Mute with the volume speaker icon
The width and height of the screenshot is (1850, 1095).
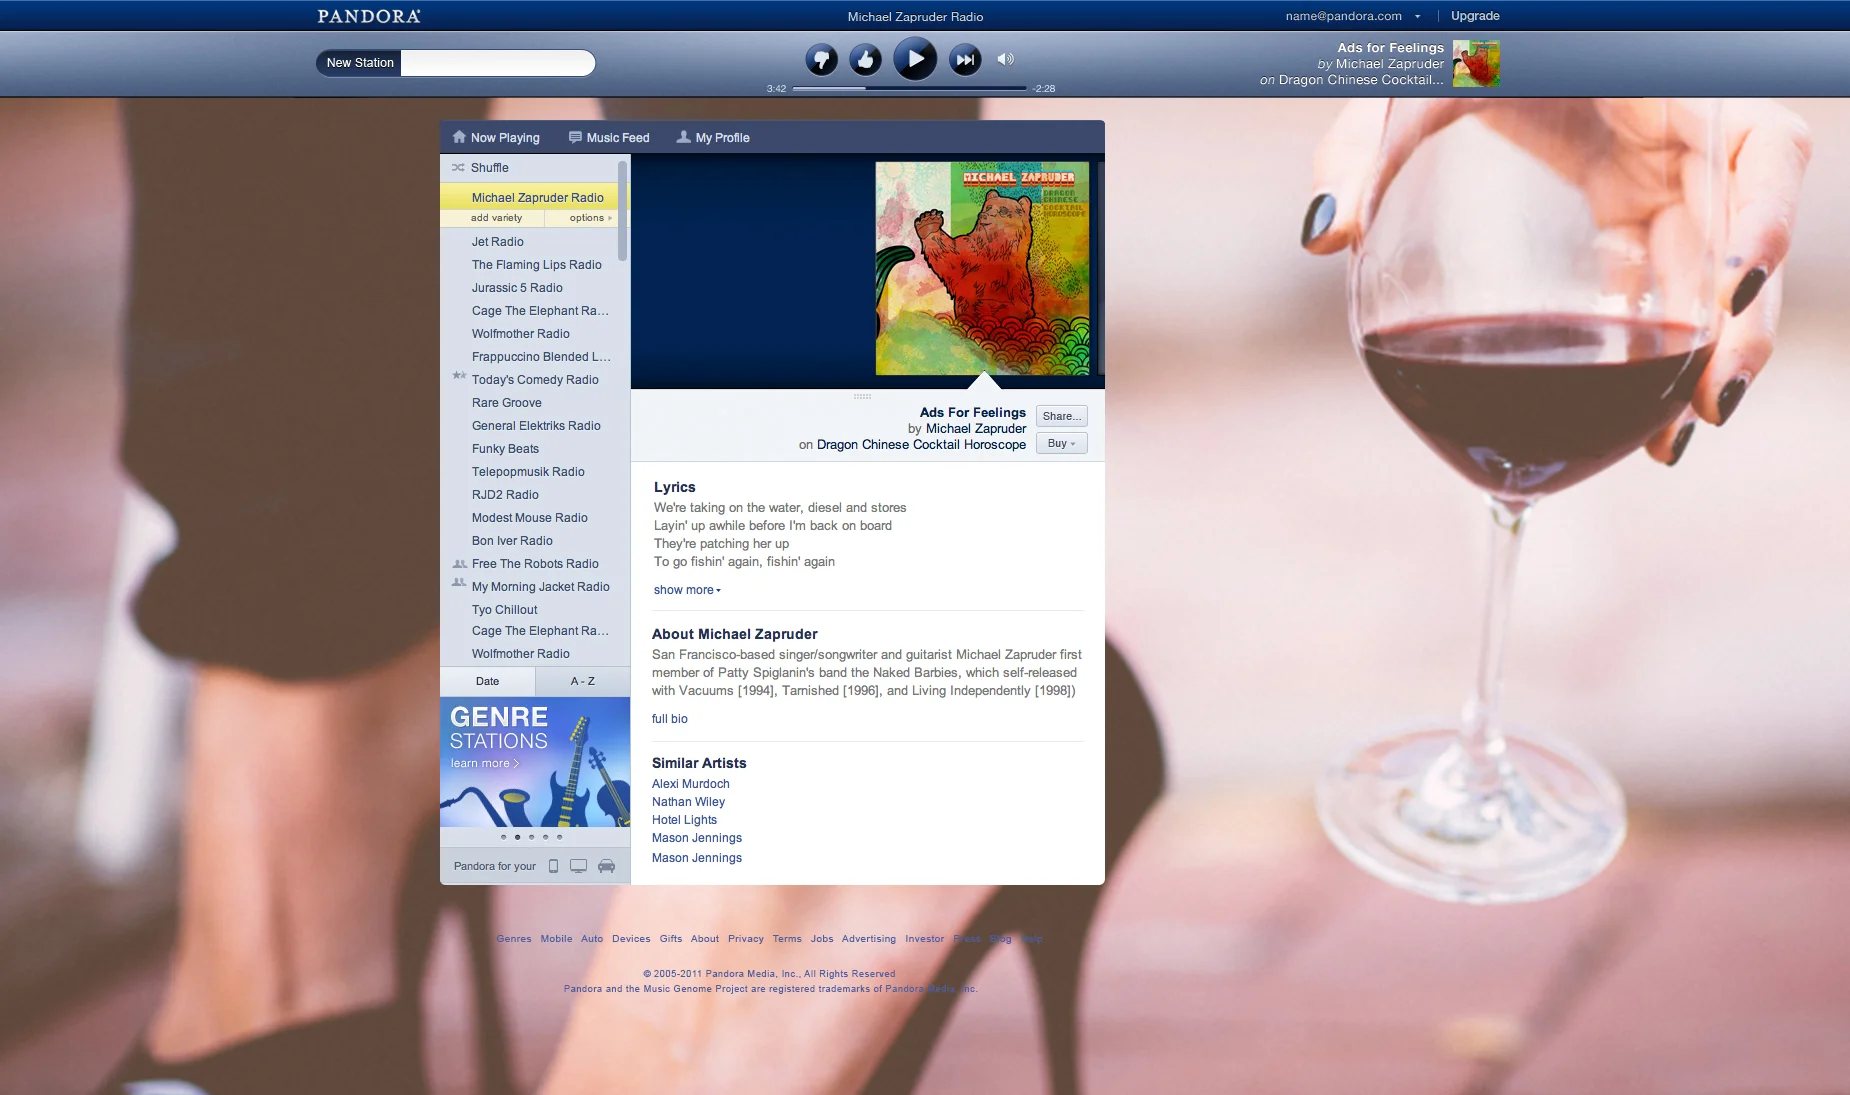point(1006,59)
